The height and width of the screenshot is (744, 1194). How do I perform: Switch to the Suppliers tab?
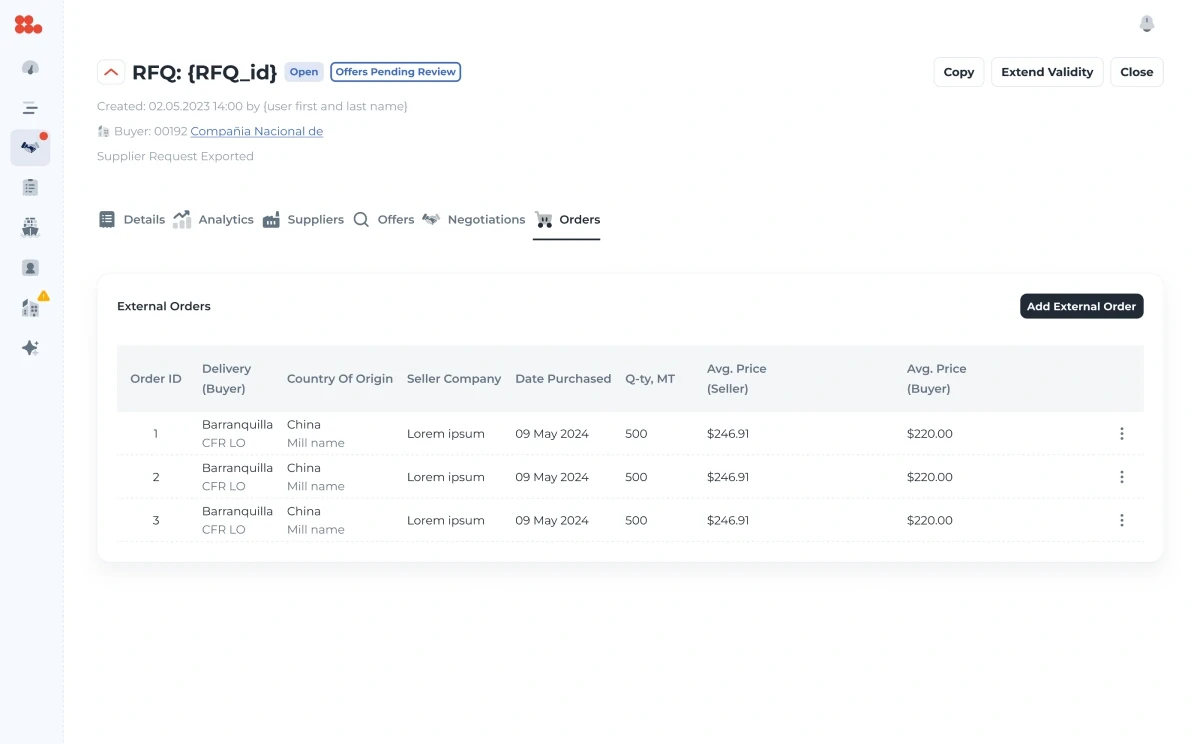(x=303, y=219)
